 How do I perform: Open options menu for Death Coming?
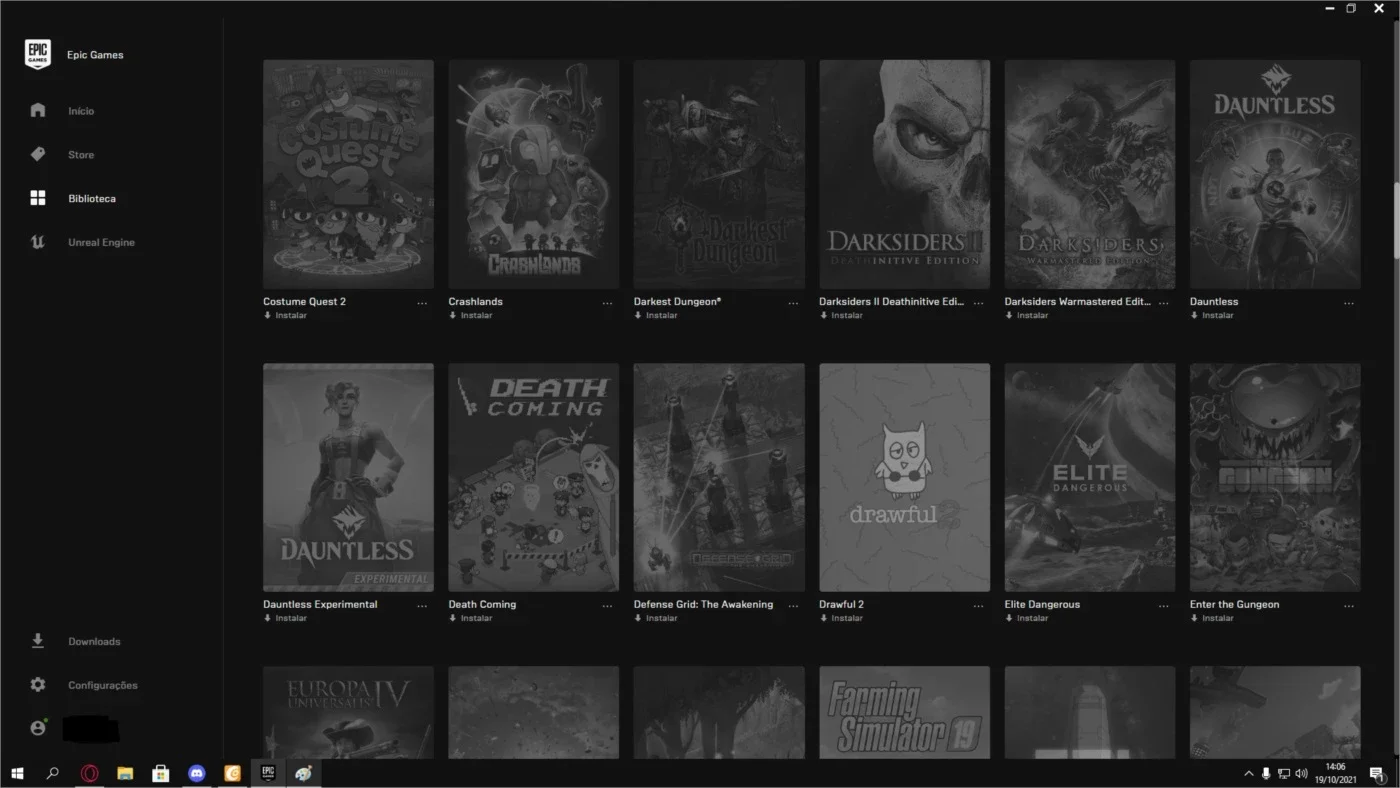pos(607,605)
